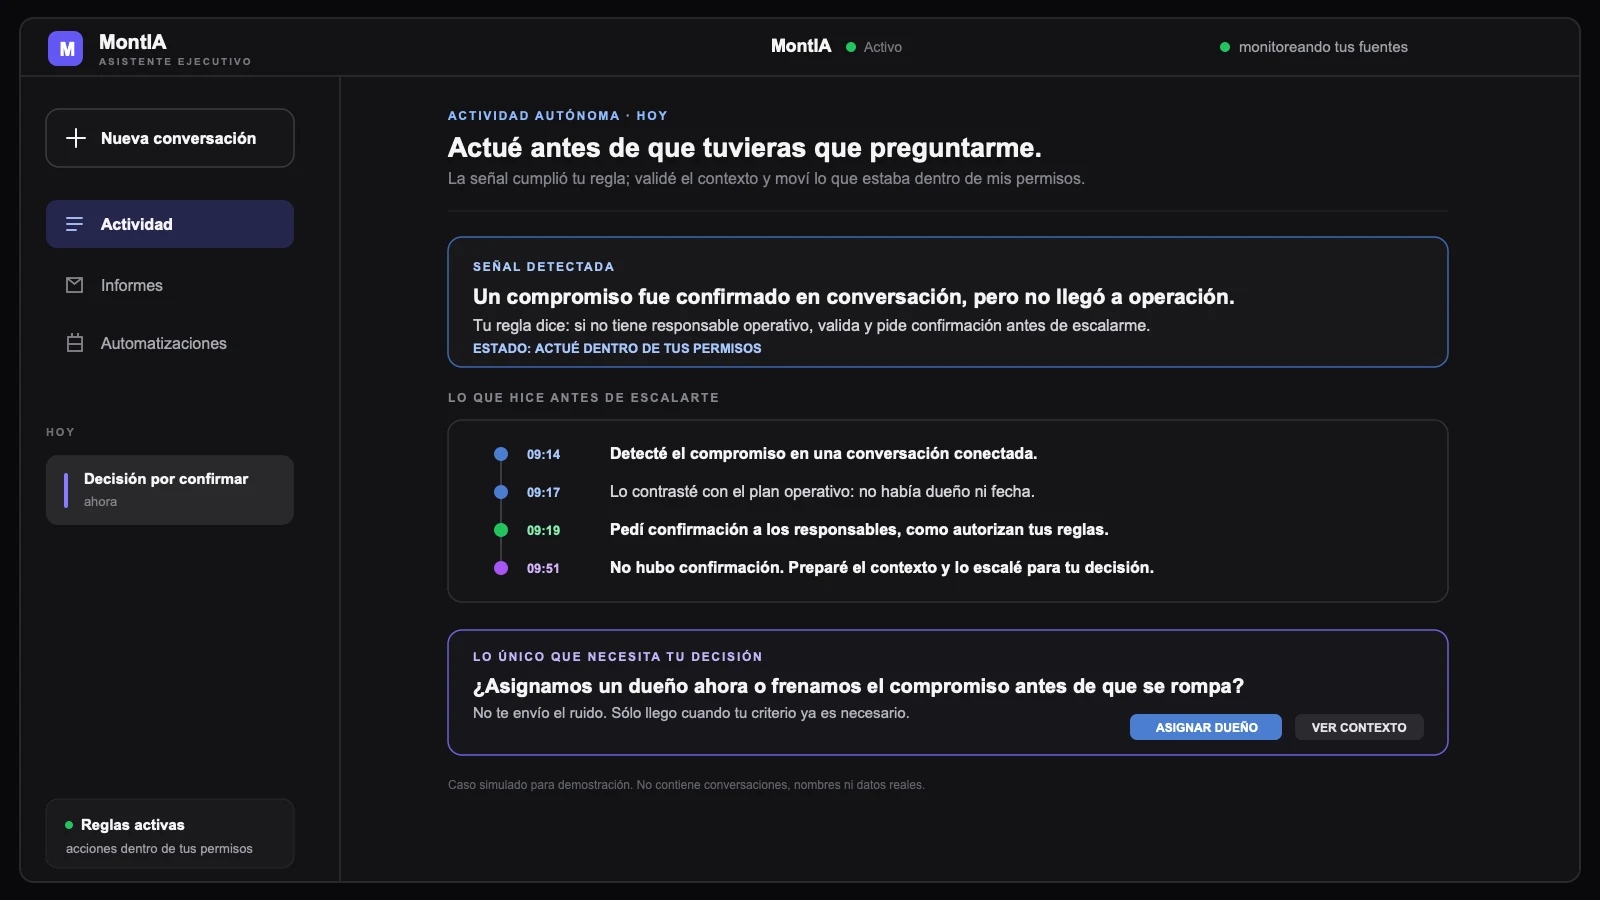Click the Informes envelope icon
Viewport: 1600px width, 900px height.
tap(74, 285)
